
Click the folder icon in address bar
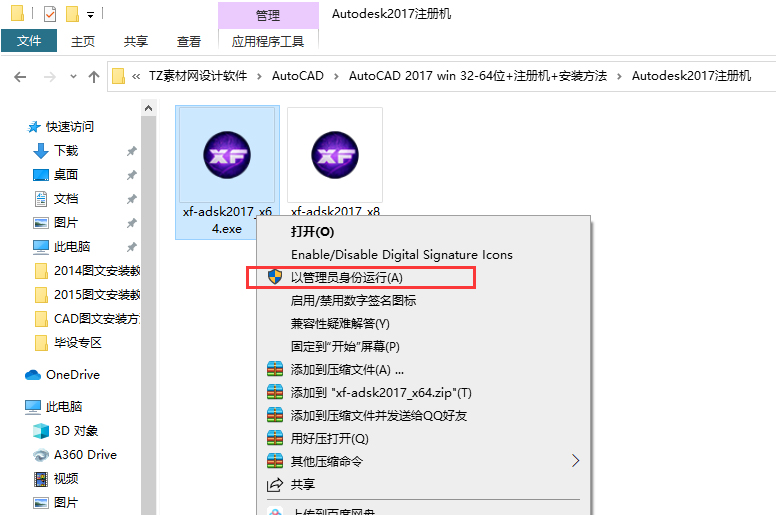tap(118, 76)
